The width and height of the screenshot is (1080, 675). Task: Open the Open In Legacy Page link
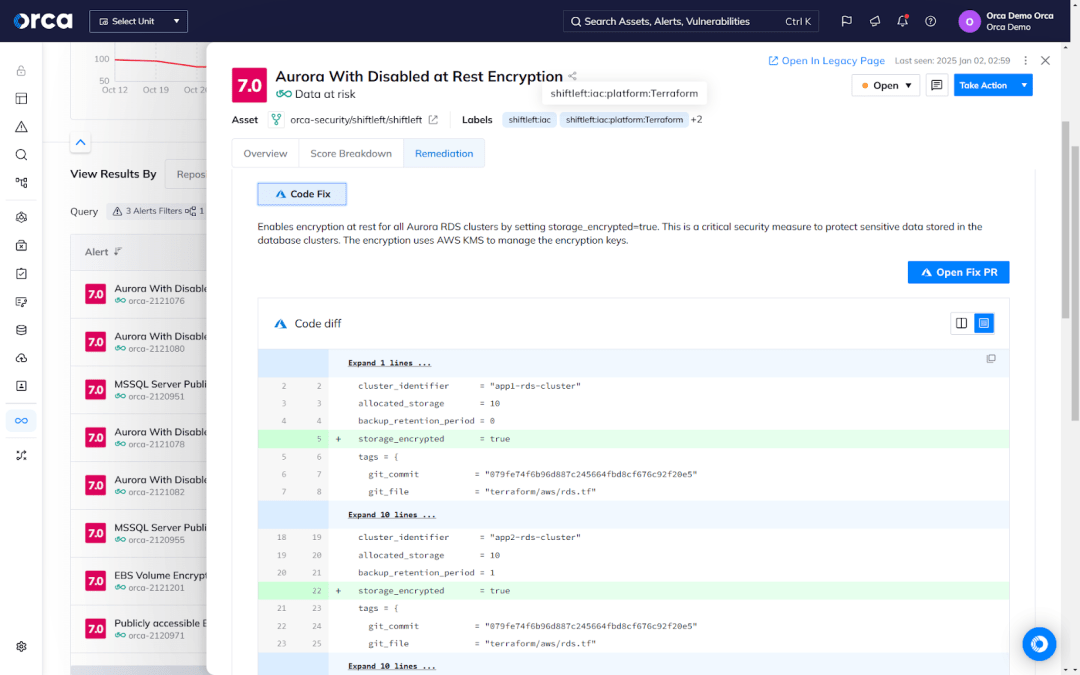click(827, 61)
